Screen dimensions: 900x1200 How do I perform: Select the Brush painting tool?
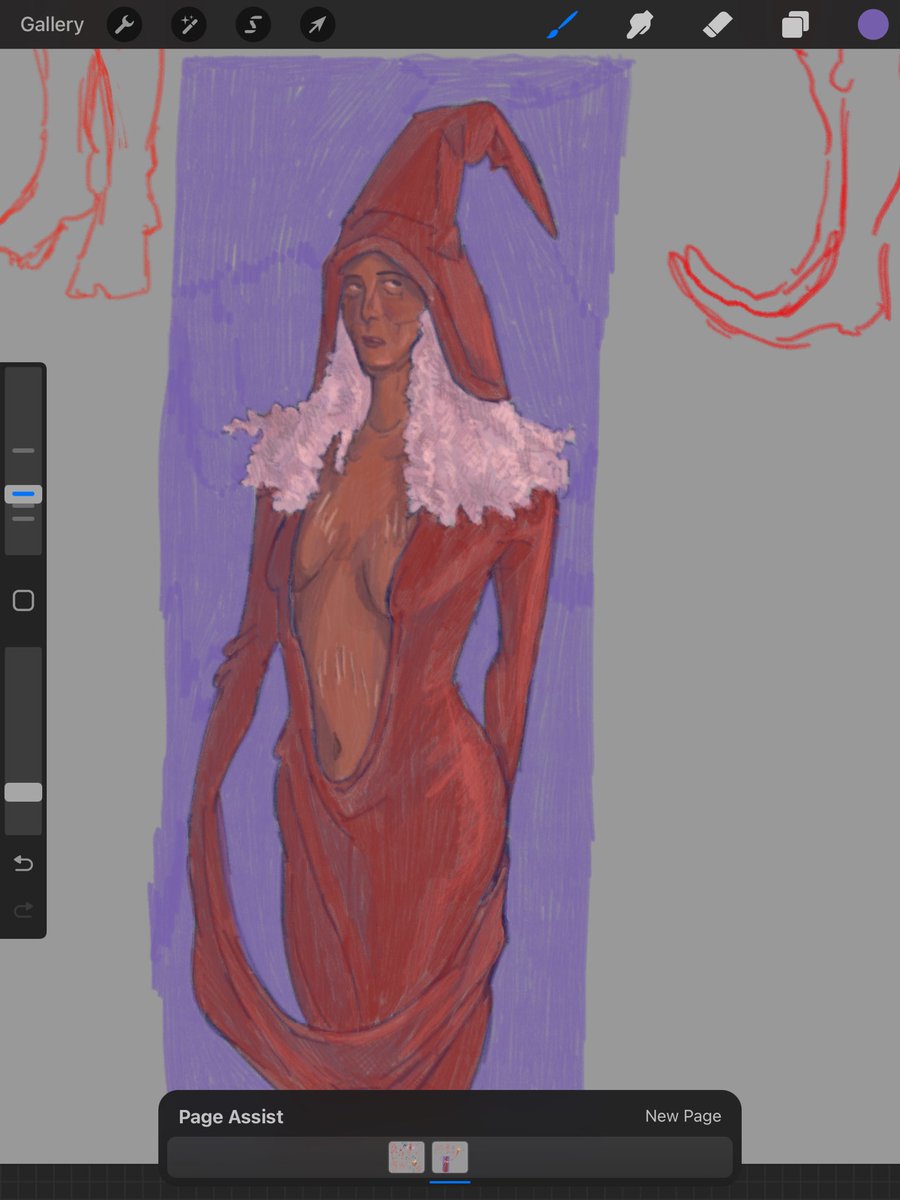pos(561,24)
